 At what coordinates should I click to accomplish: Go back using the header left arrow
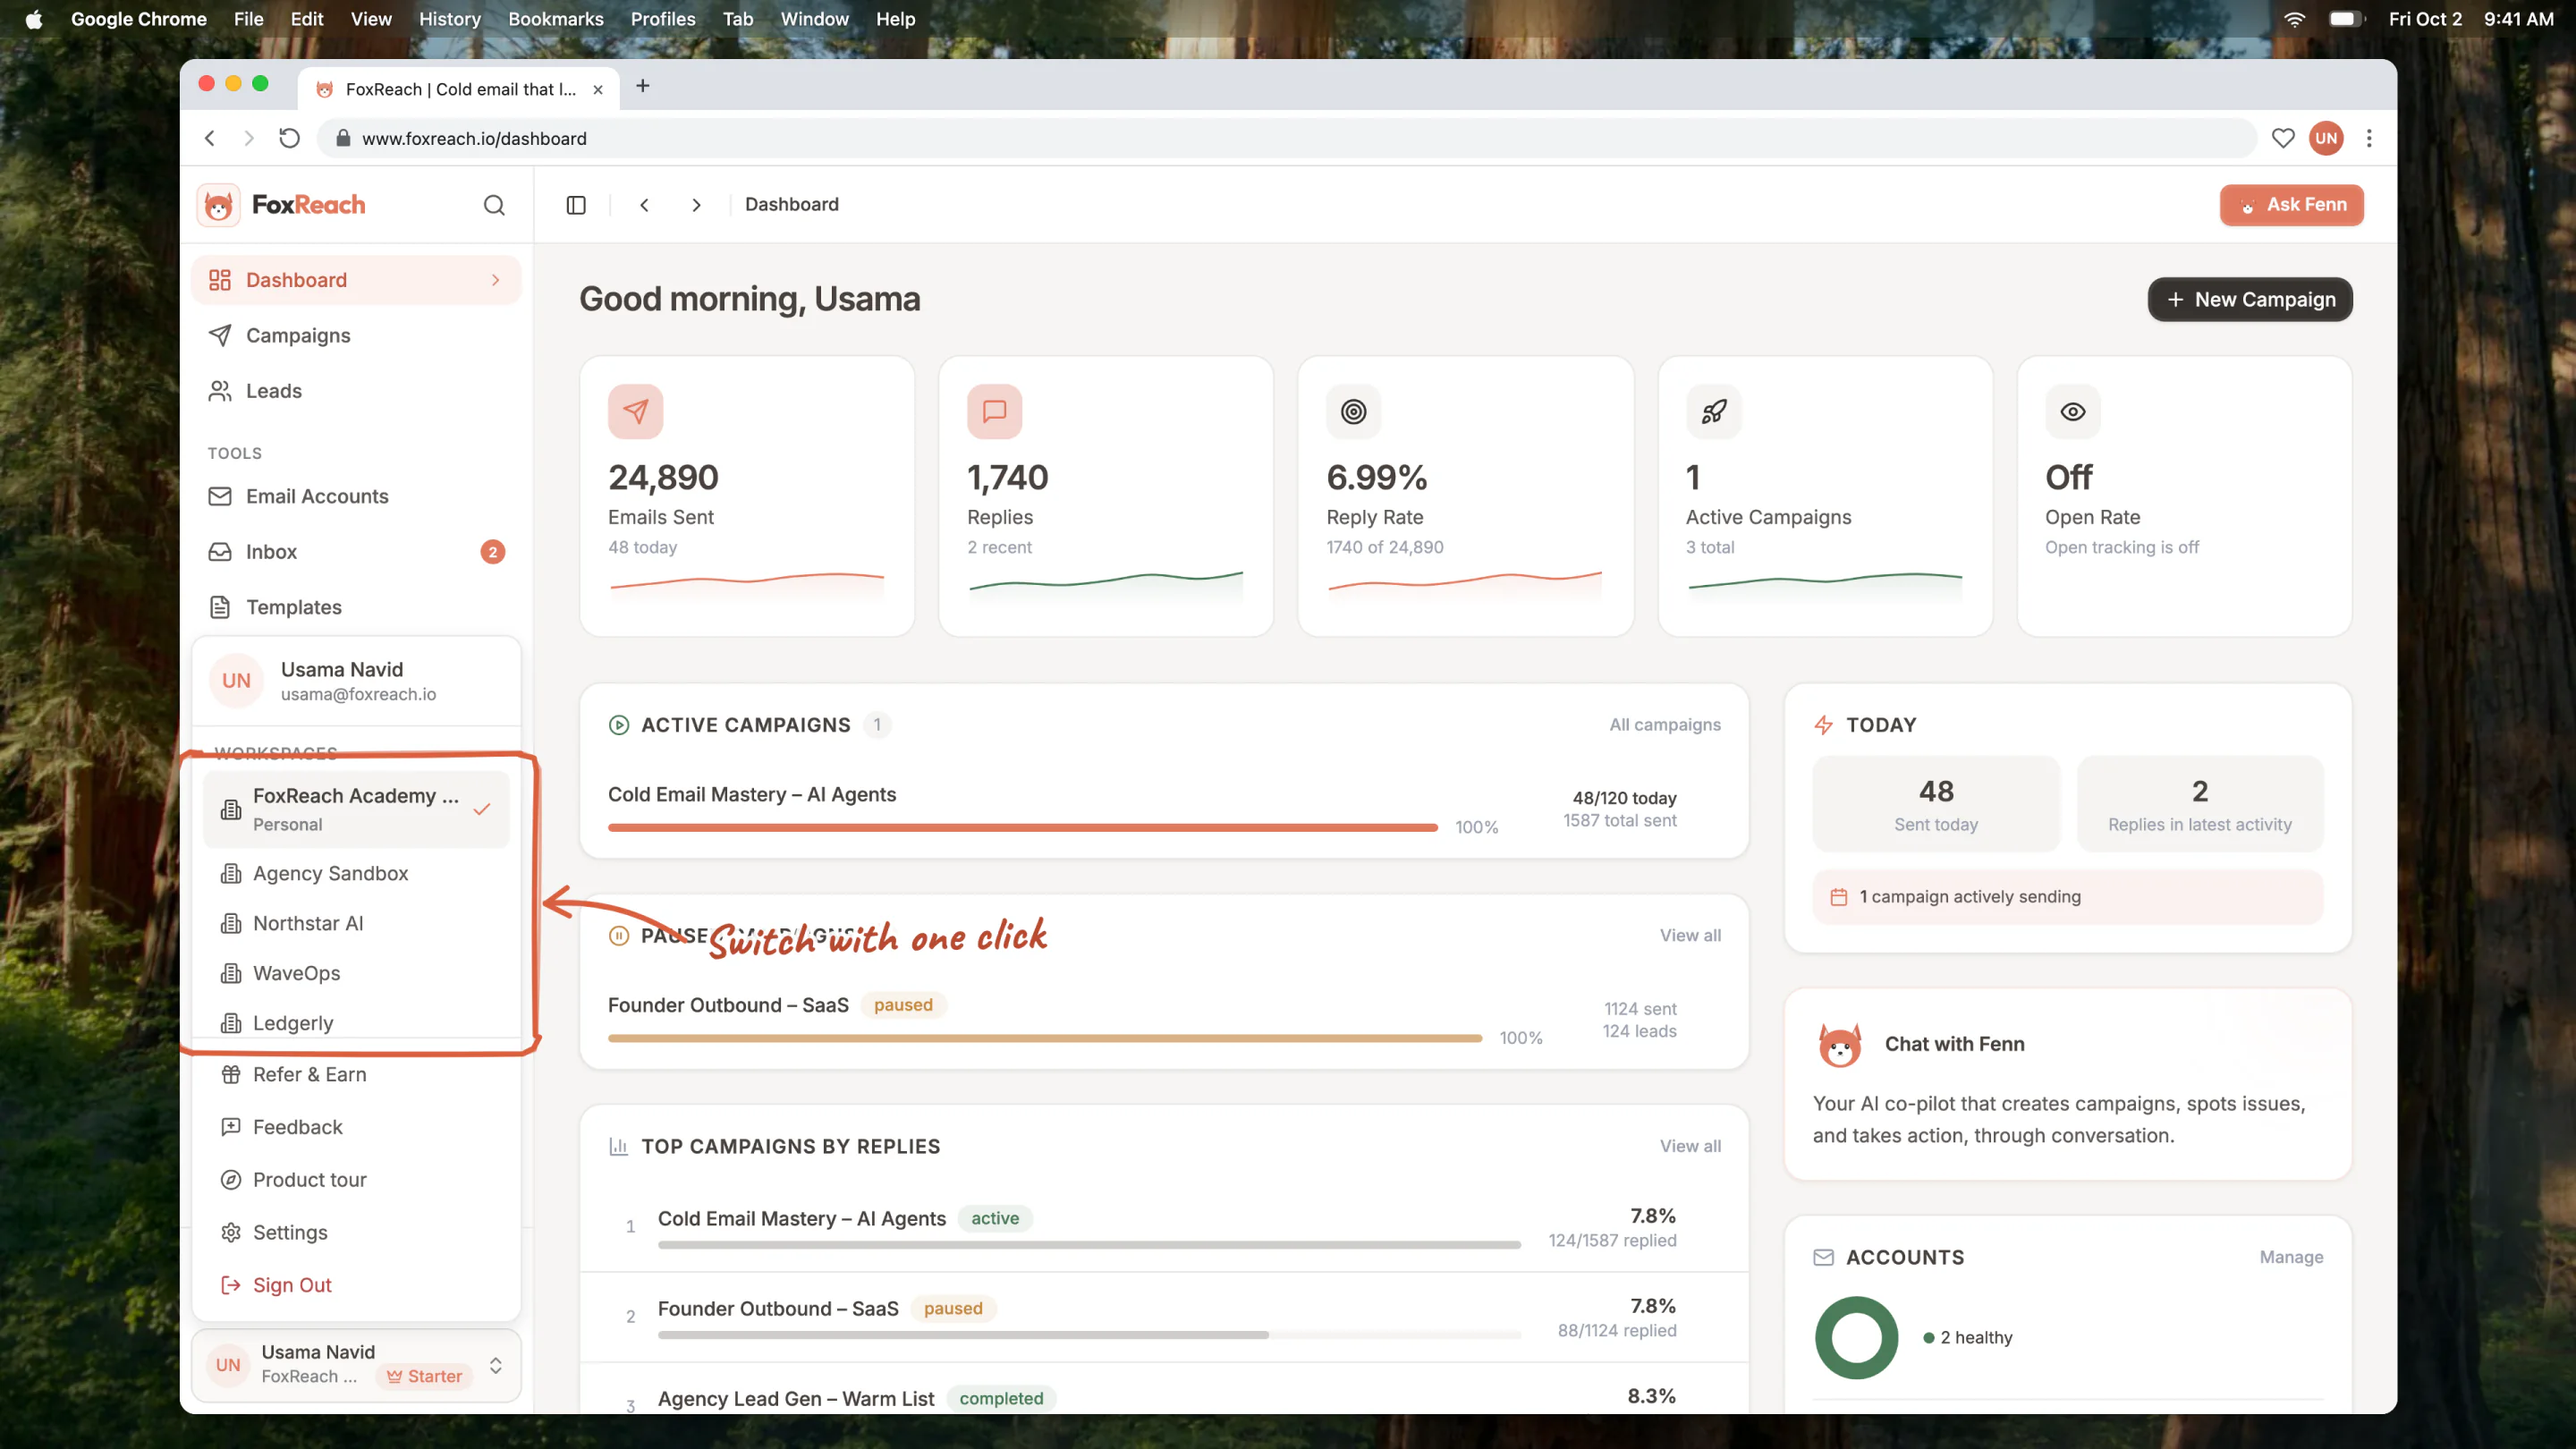point(644,205)
